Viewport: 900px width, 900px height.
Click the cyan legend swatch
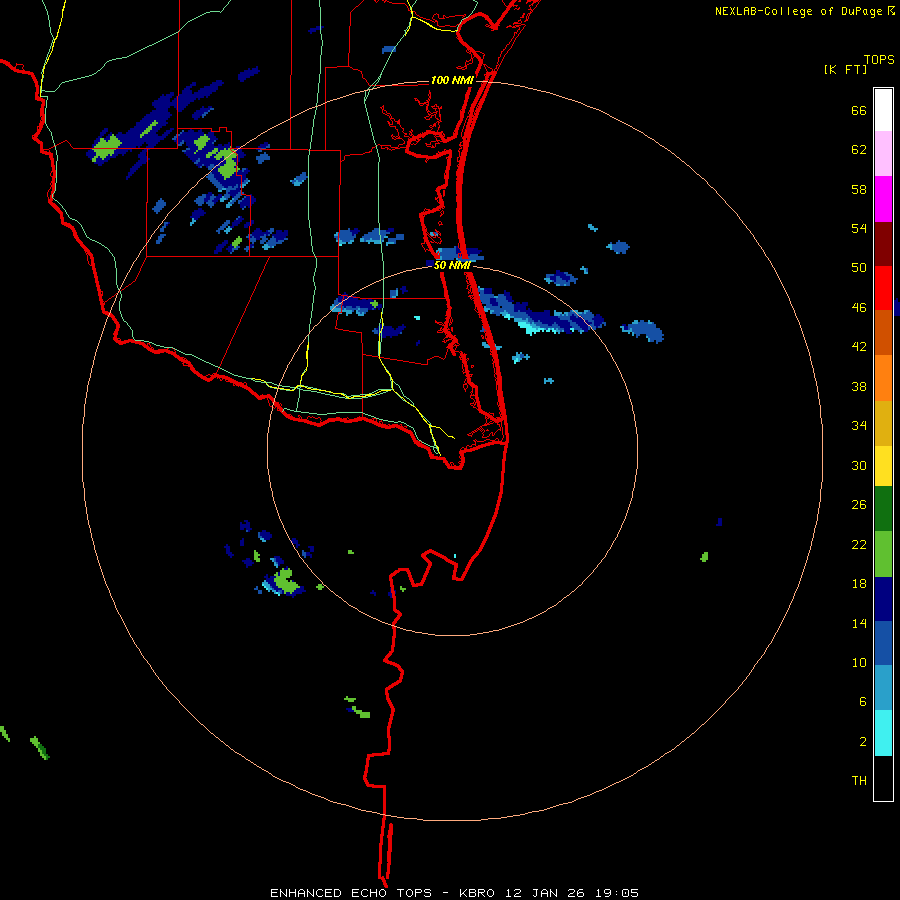click(x=883, y=733)
